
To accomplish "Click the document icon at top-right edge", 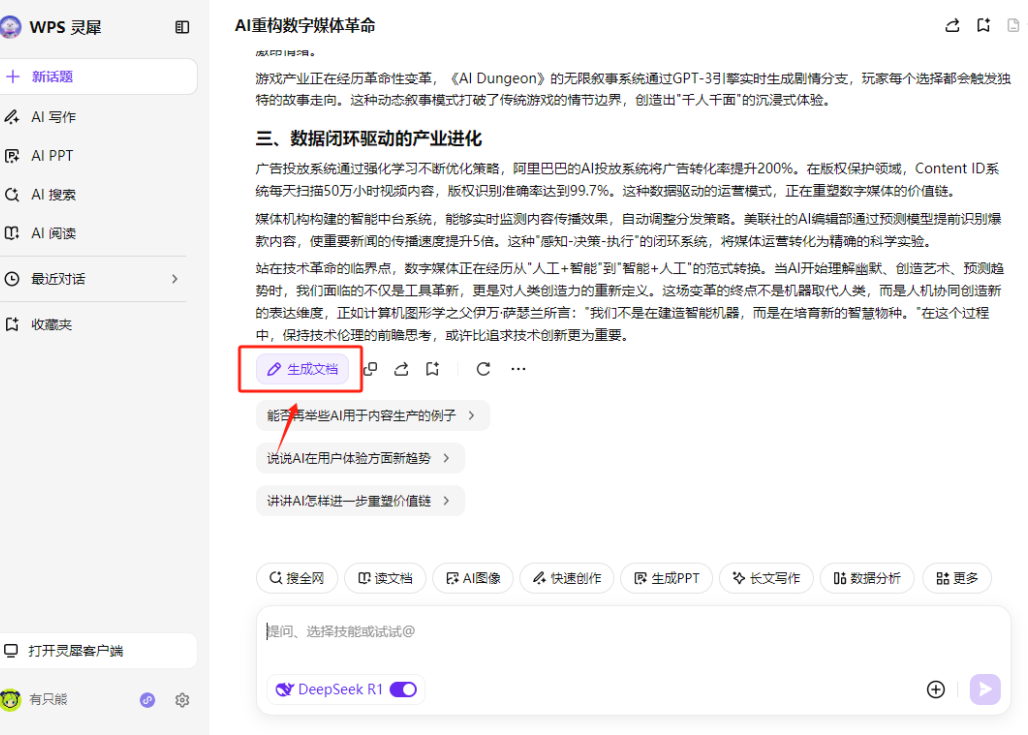I will pos(1014,26).
